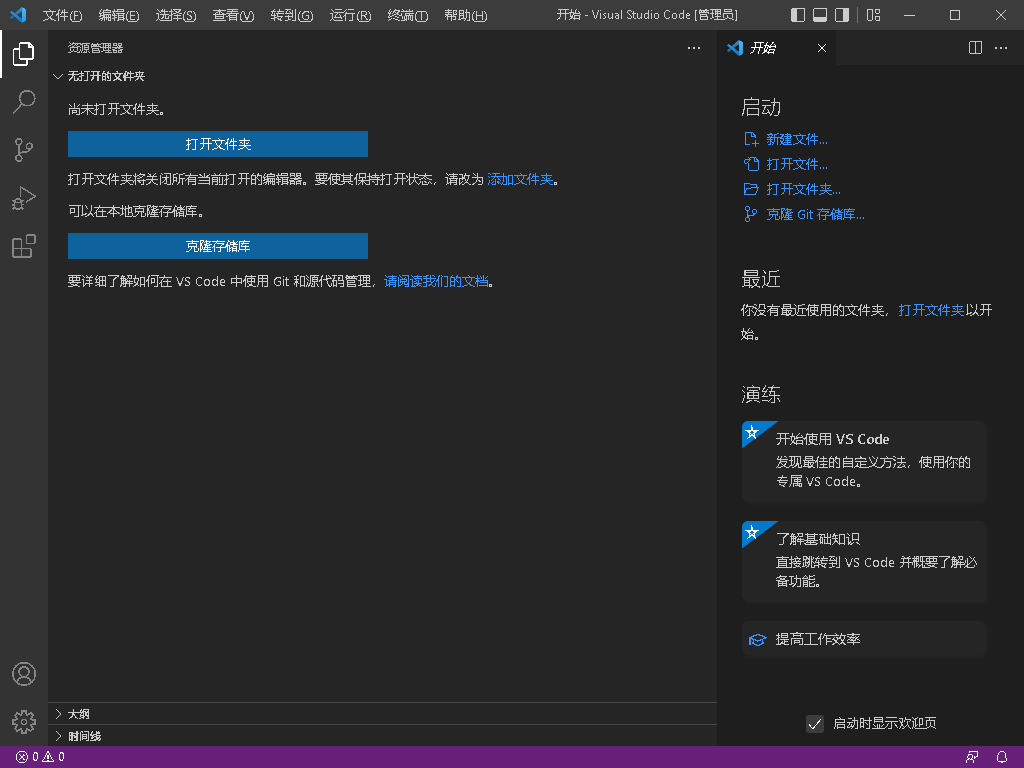The height and width of the screenshot is (768, 1024).
Task: Open the Source Control view icon
Action: tap(24, 149)
